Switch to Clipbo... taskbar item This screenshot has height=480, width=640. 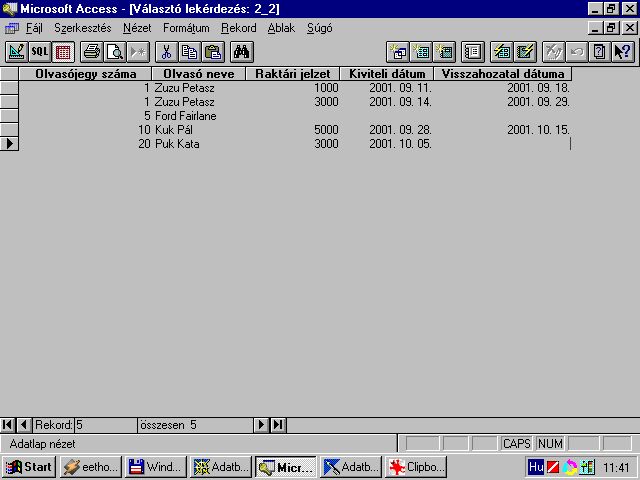416,467
